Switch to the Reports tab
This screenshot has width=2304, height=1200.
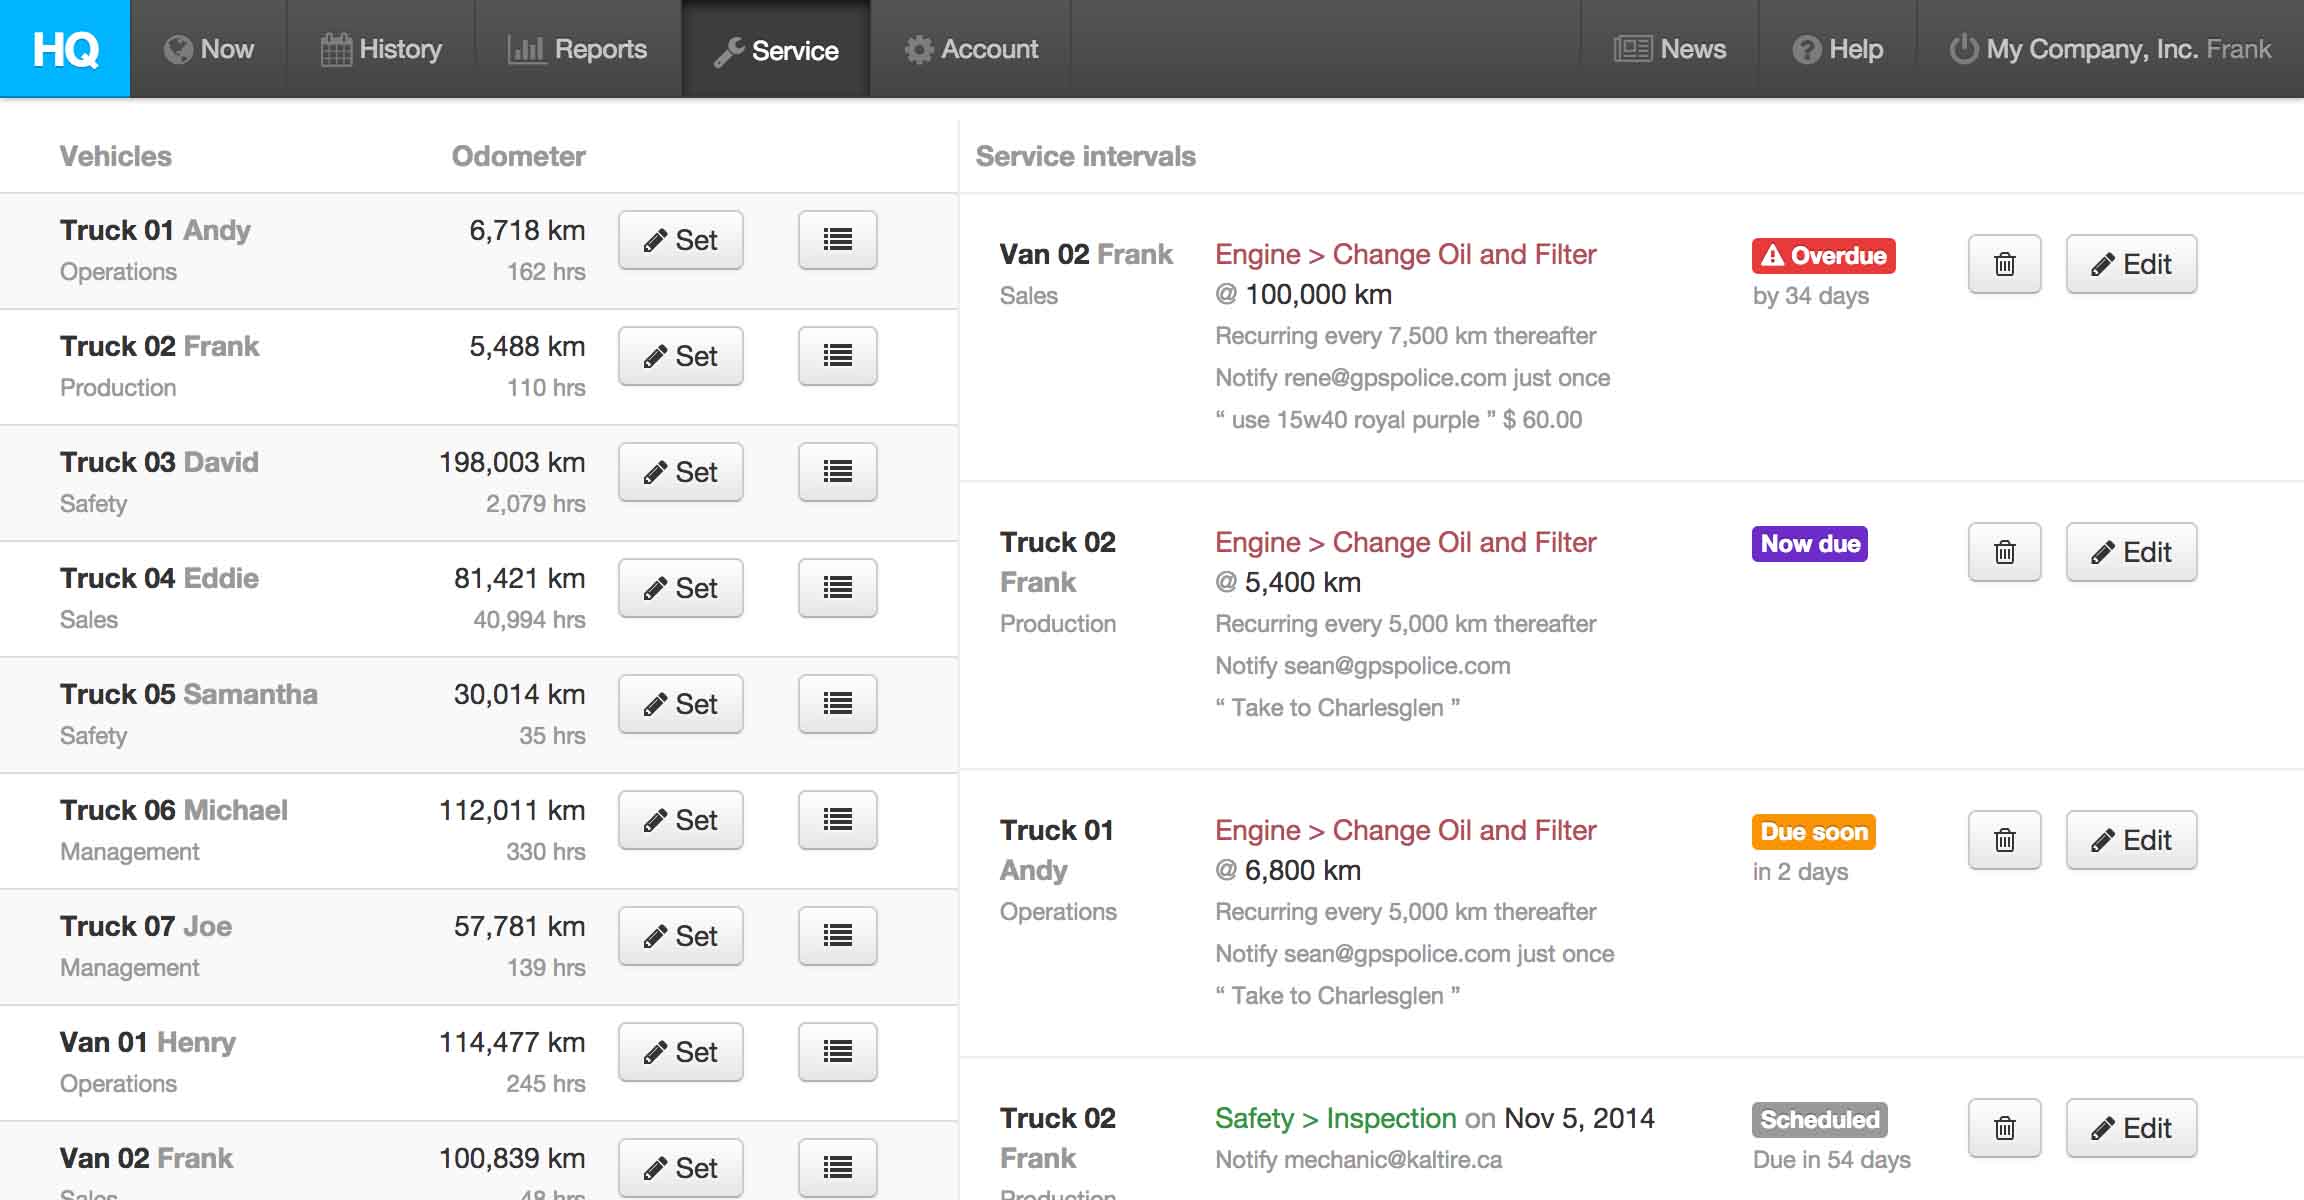point(578,49)
